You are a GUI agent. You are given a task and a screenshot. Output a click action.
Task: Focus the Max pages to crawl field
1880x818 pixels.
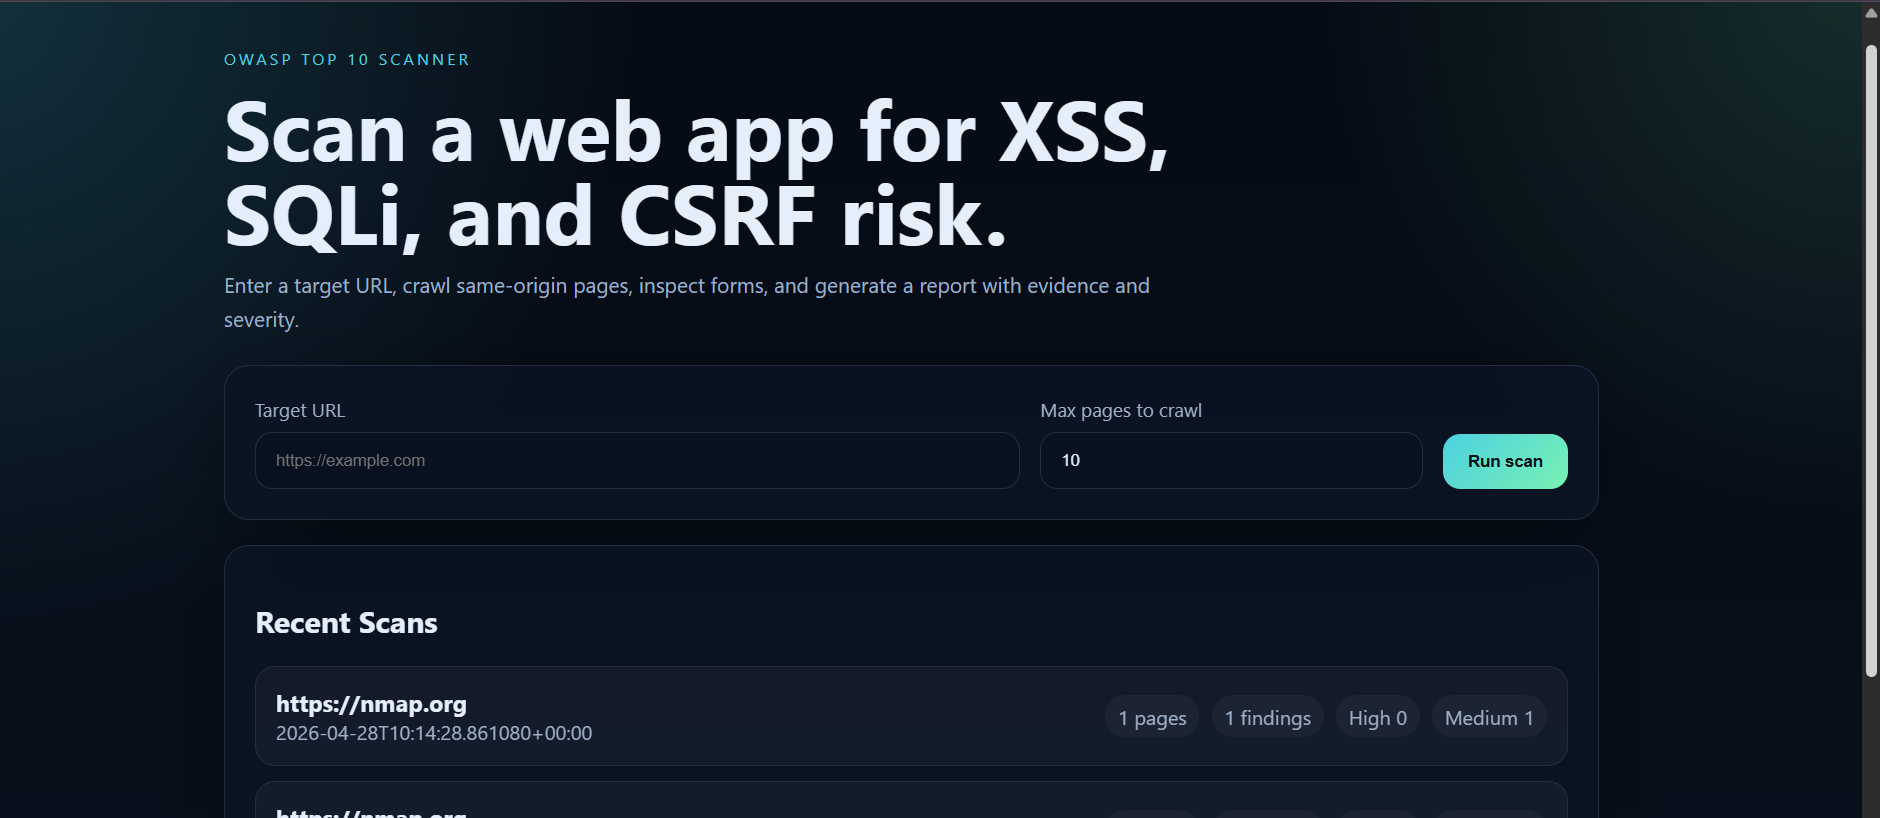pos(1231,460)
